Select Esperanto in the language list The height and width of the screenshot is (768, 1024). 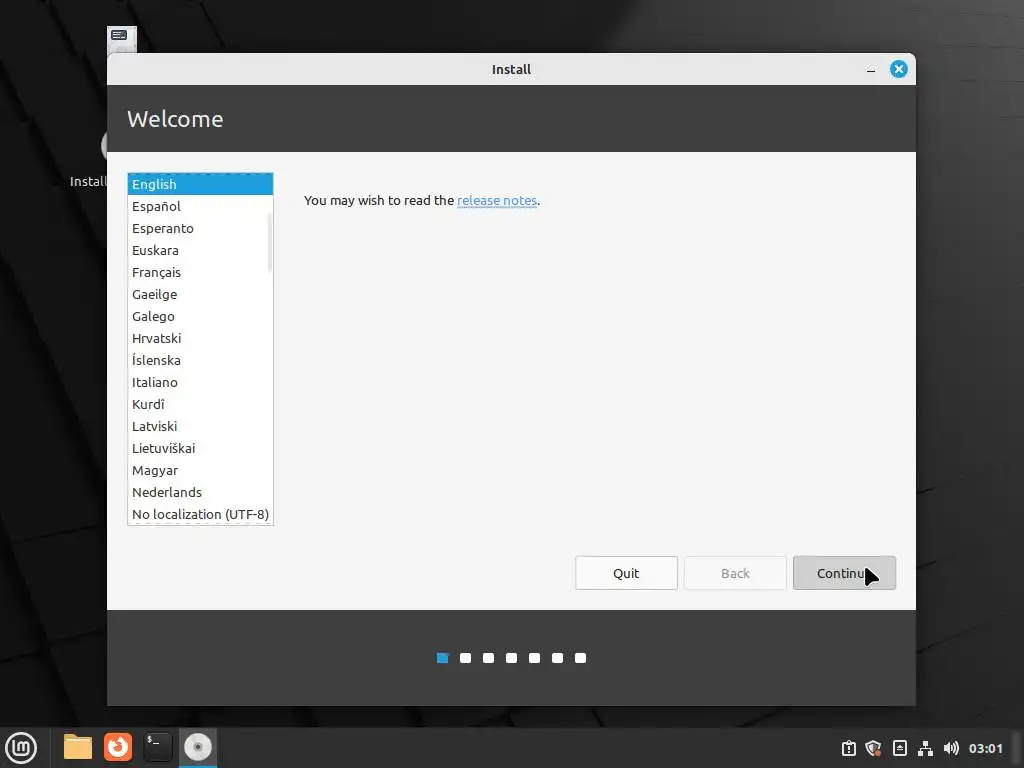pos(200,229)
